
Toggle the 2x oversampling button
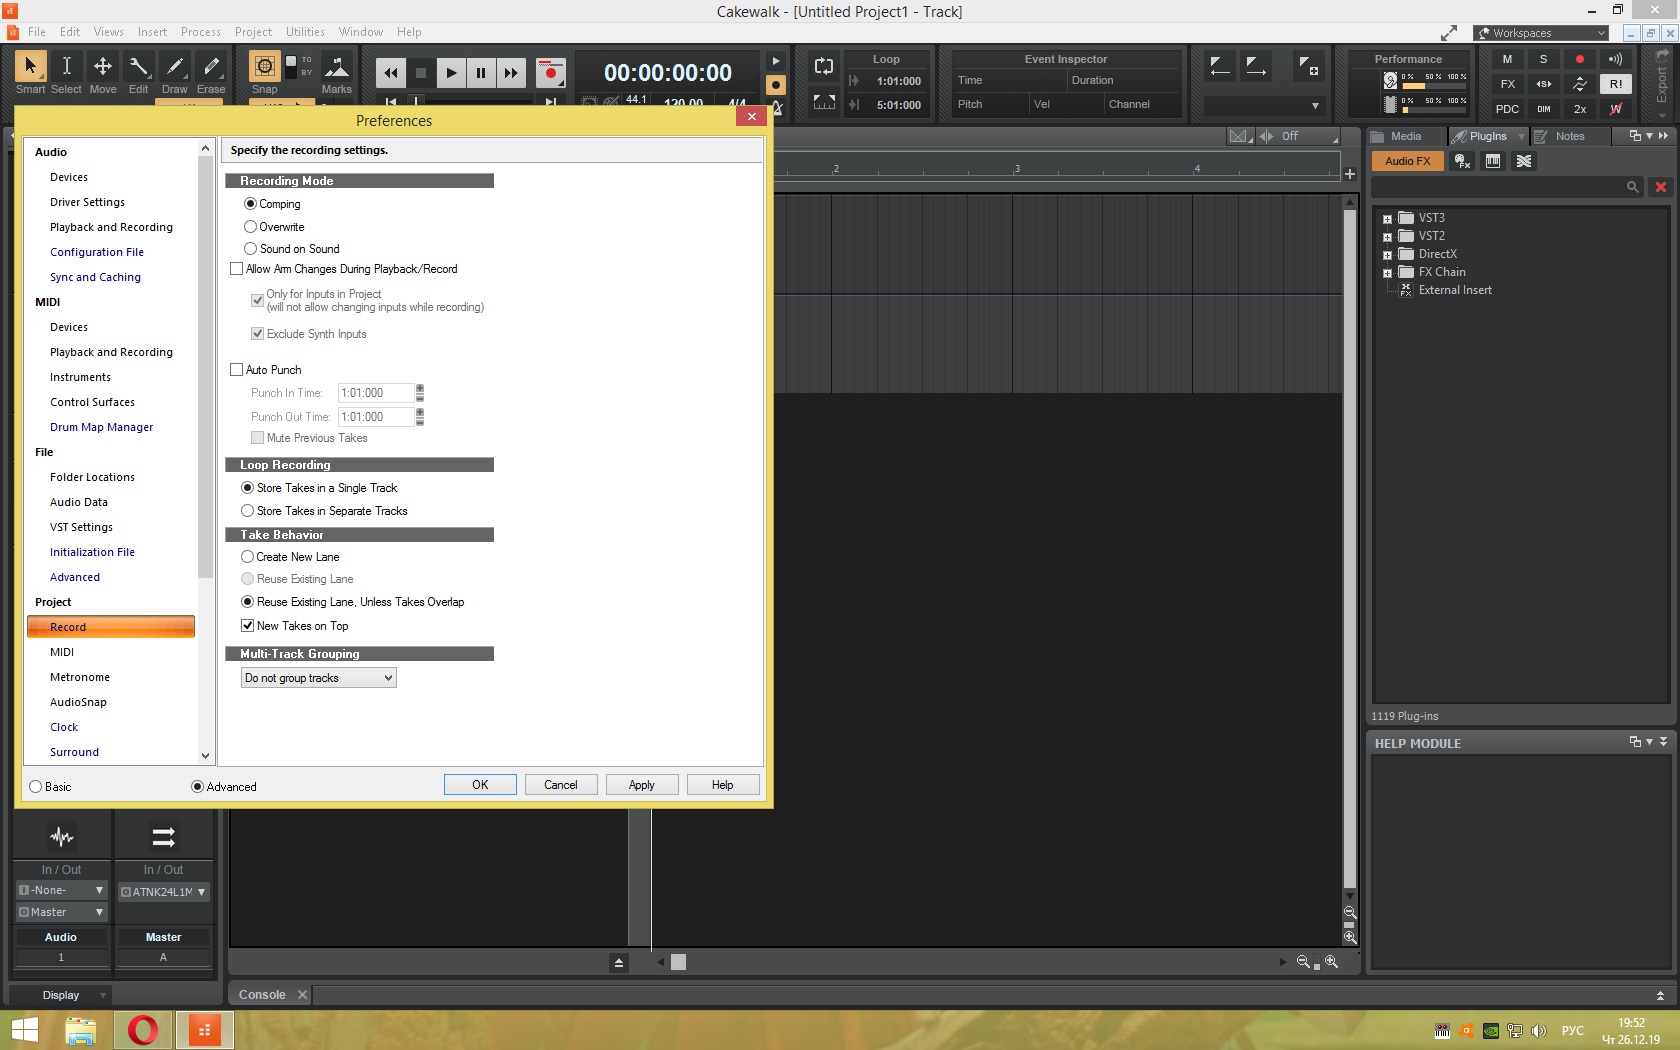pos(1580,110)
